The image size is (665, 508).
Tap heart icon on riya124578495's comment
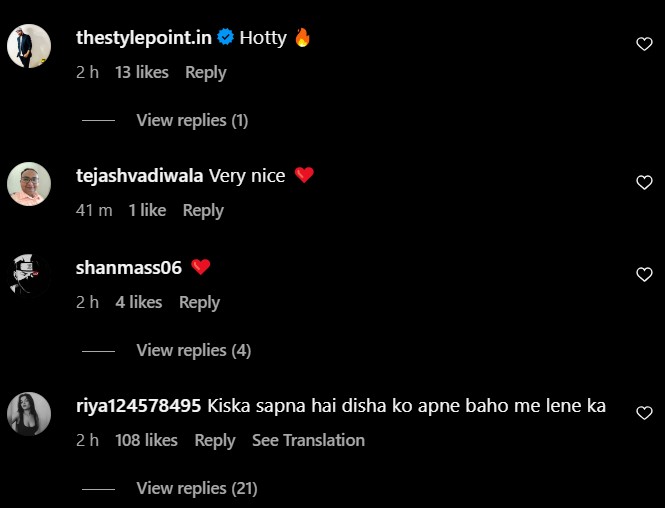click(x=644, y=412)
